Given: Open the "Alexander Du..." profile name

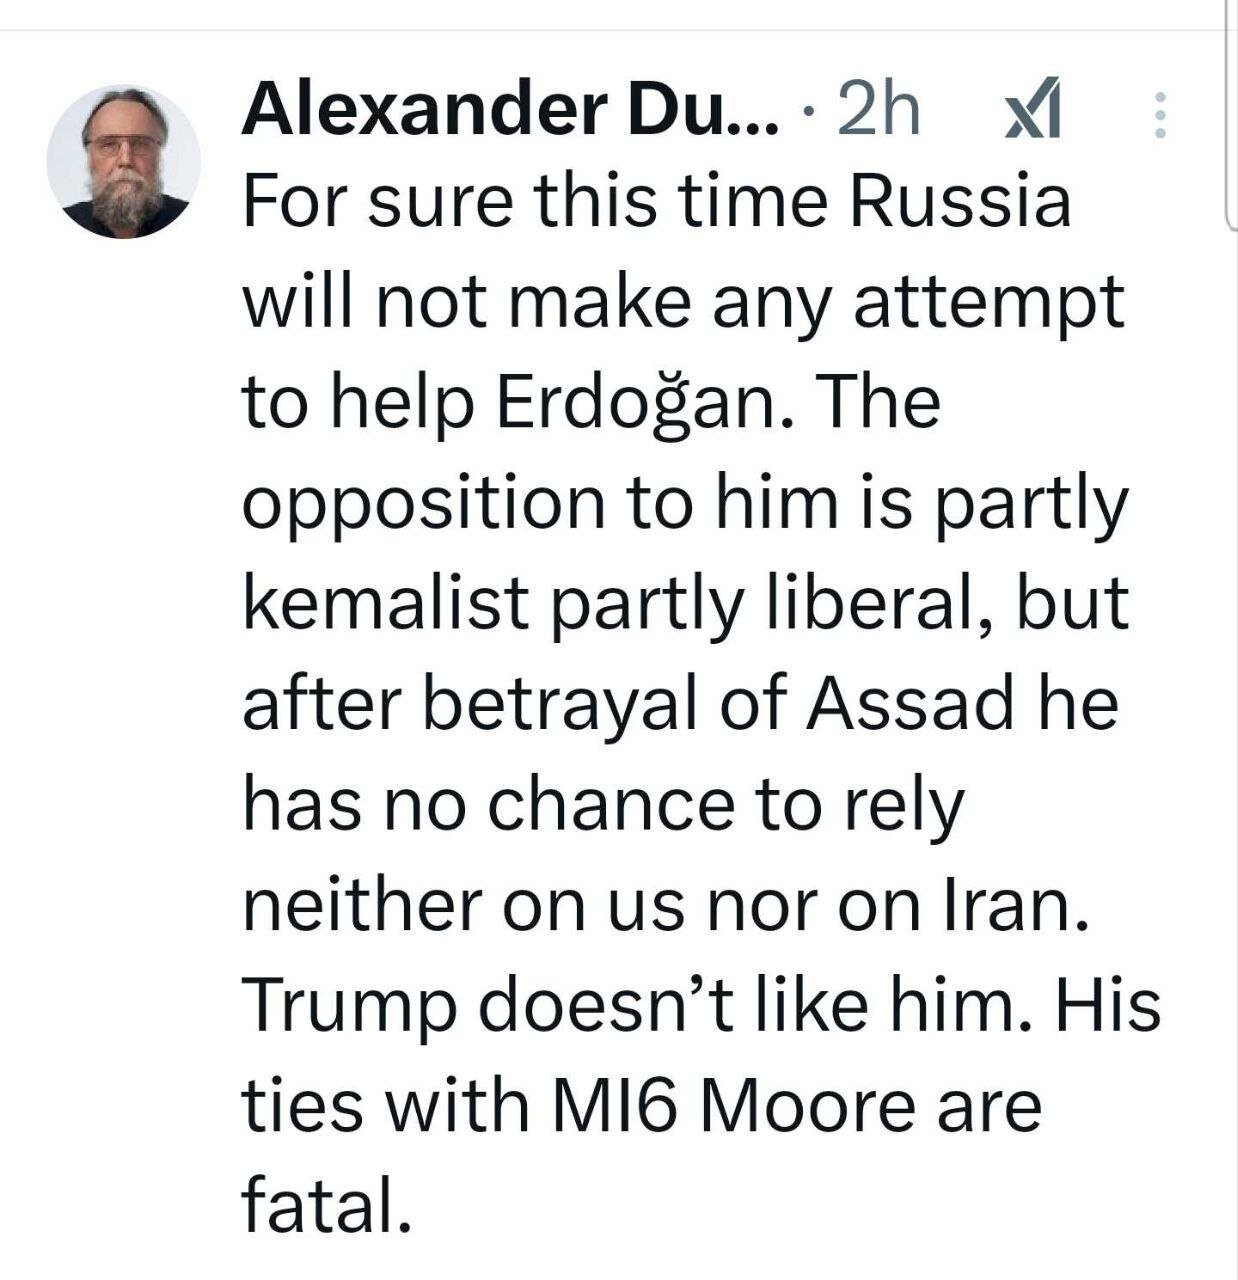Looking at the screenshot, I should [508, 110].
